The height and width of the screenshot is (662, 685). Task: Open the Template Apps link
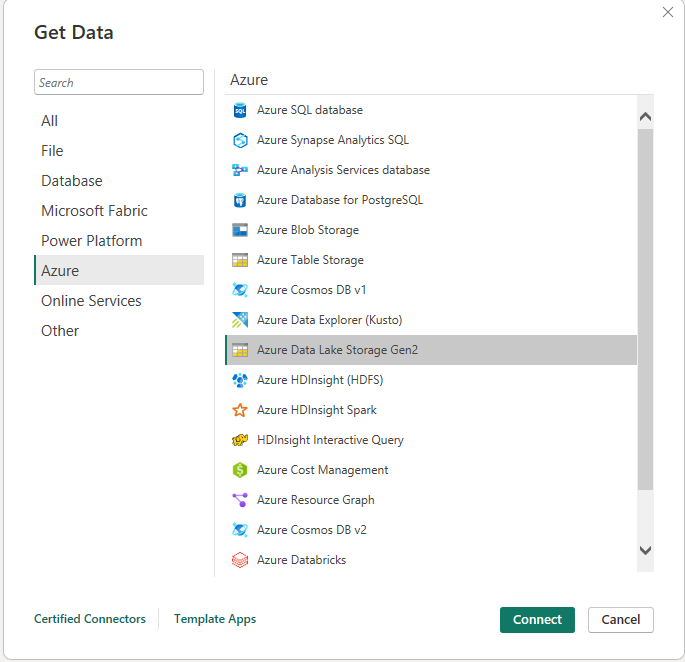coord(215,619)
